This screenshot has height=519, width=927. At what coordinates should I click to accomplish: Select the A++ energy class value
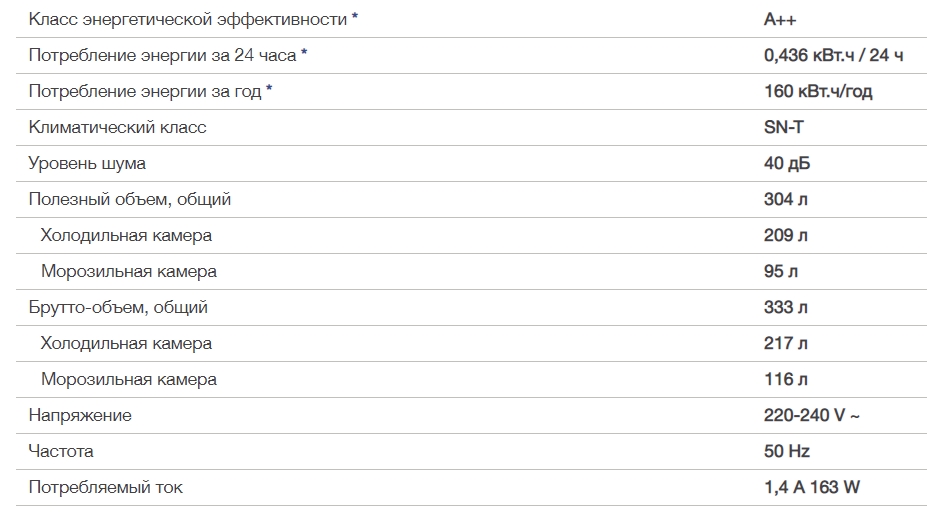click(780, 20)
